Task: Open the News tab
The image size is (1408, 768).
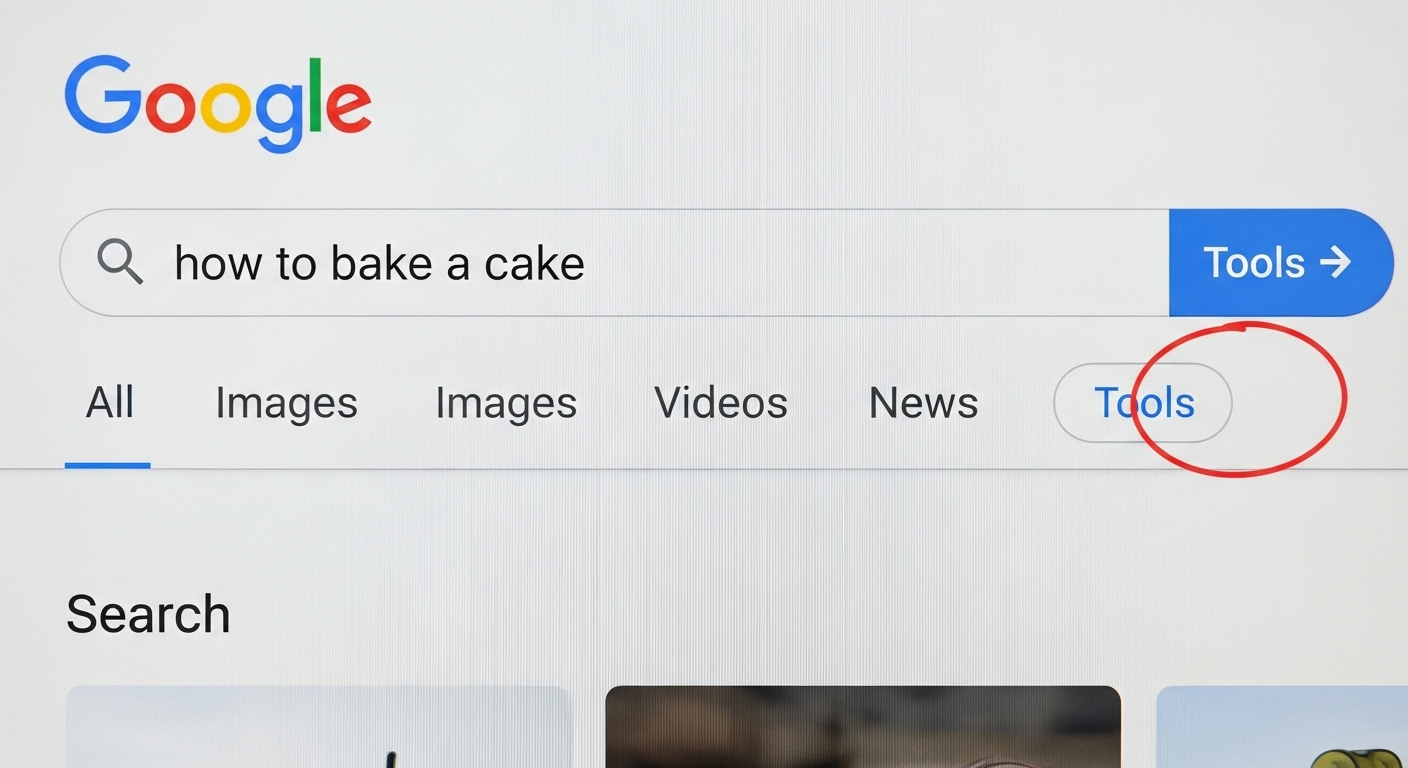Action: pyautogui.click(x=922, y=402)
